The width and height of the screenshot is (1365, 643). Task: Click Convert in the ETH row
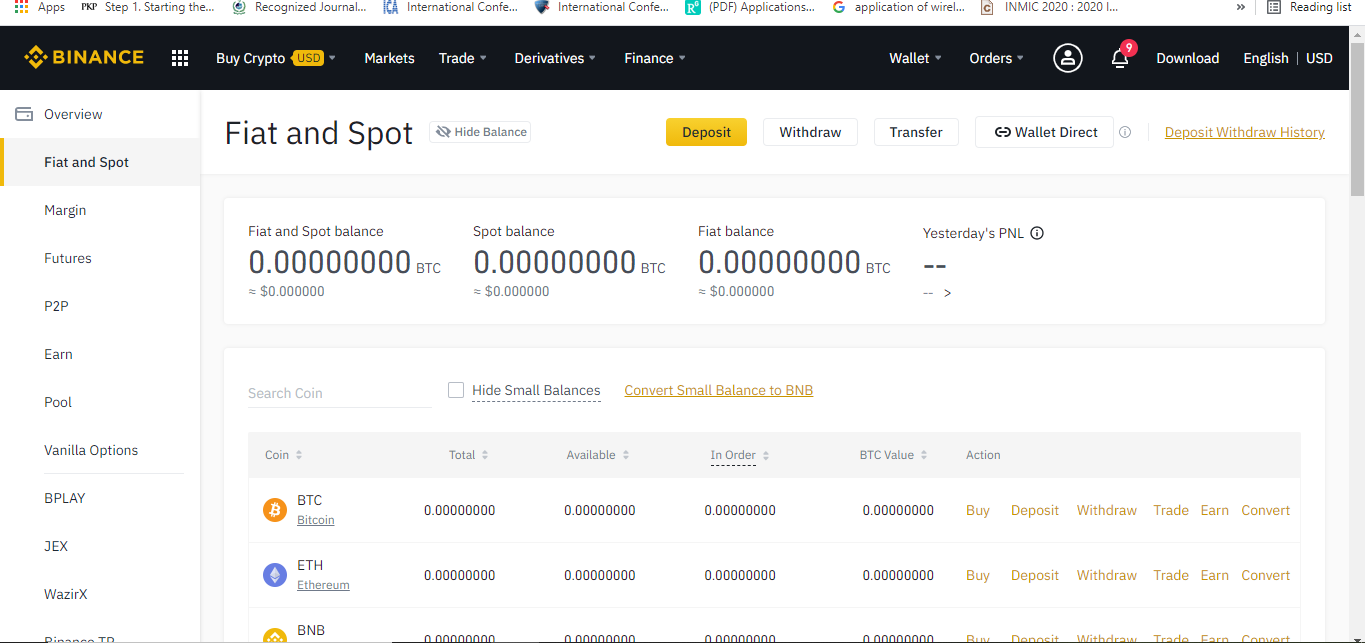pos(1265,575)
